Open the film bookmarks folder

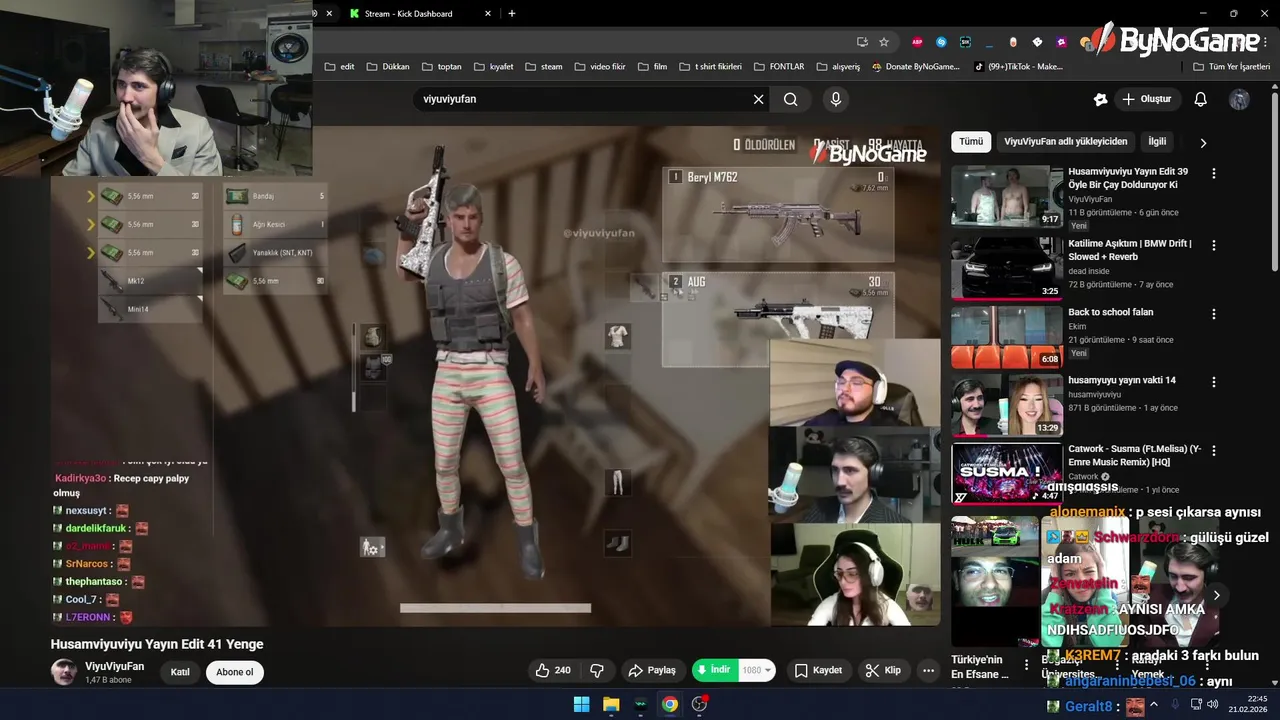(652, 67)
